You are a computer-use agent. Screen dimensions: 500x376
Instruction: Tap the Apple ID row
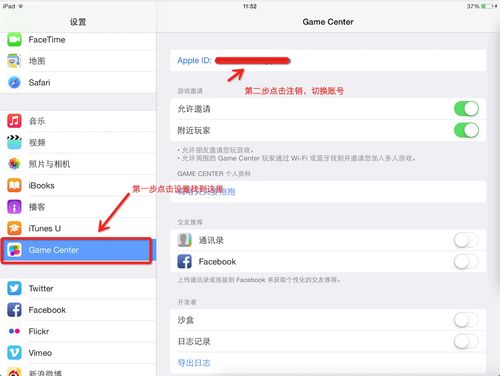(328, 61)
